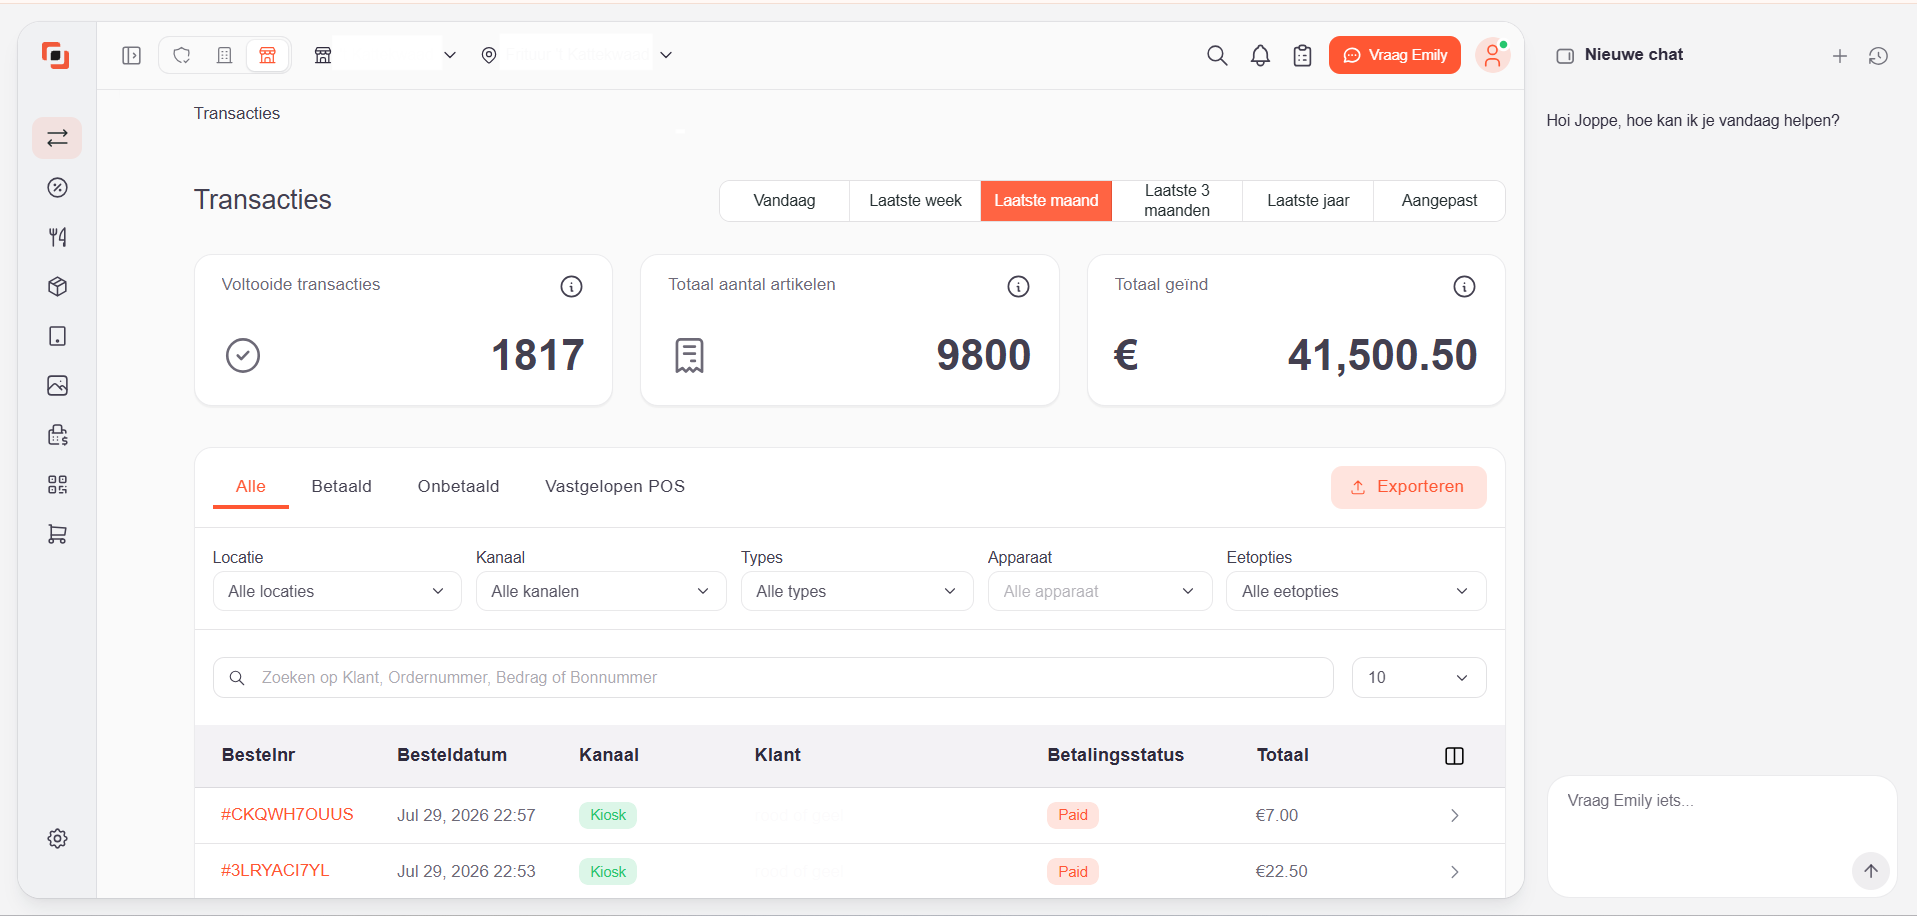Focus the transaction search field
Screen dimensions: 1917x916
773,677
